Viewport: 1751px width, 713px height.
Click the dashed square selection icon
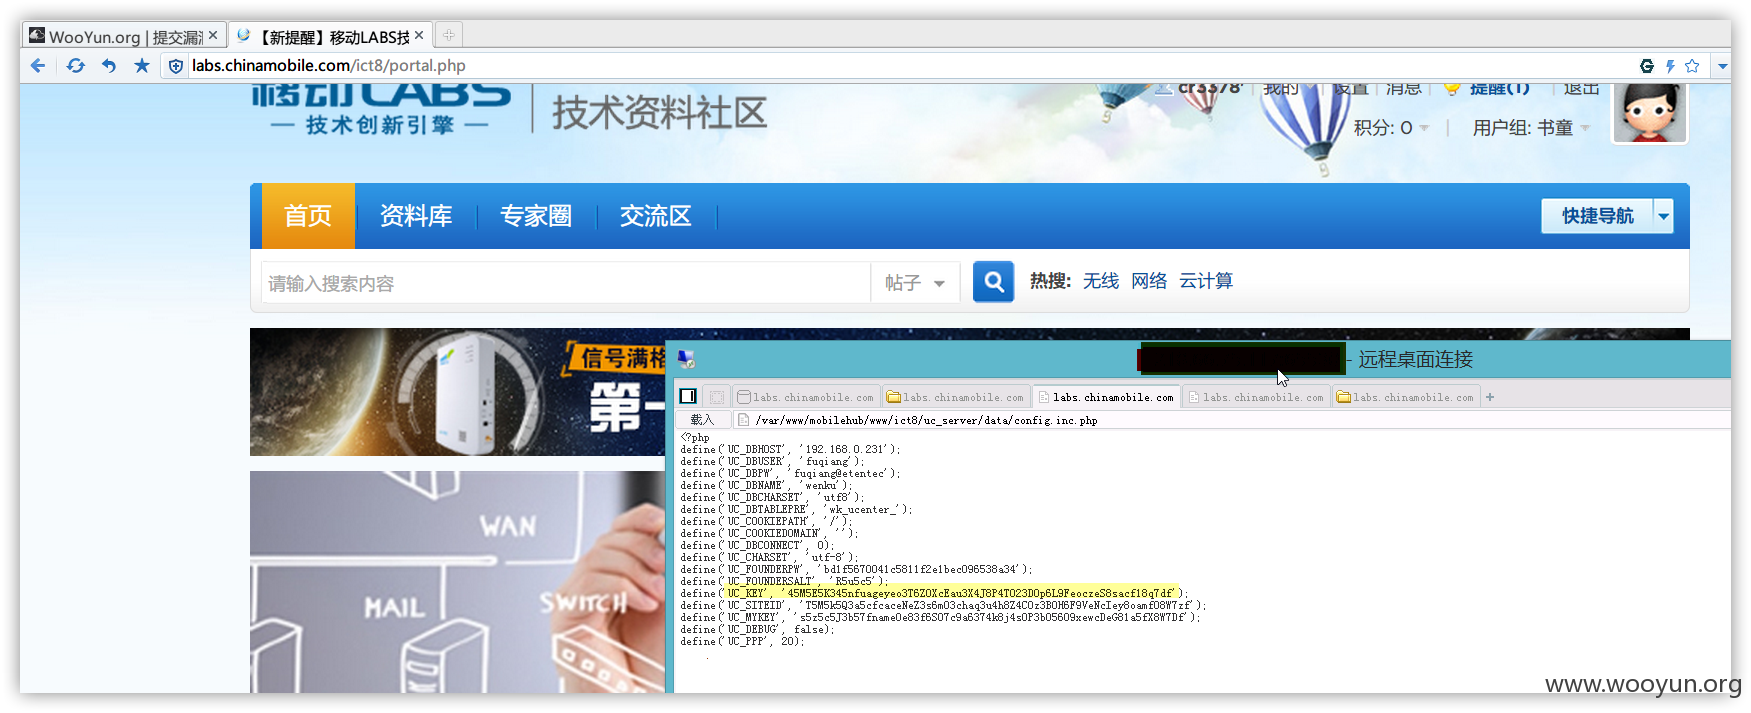coord(717,397)
